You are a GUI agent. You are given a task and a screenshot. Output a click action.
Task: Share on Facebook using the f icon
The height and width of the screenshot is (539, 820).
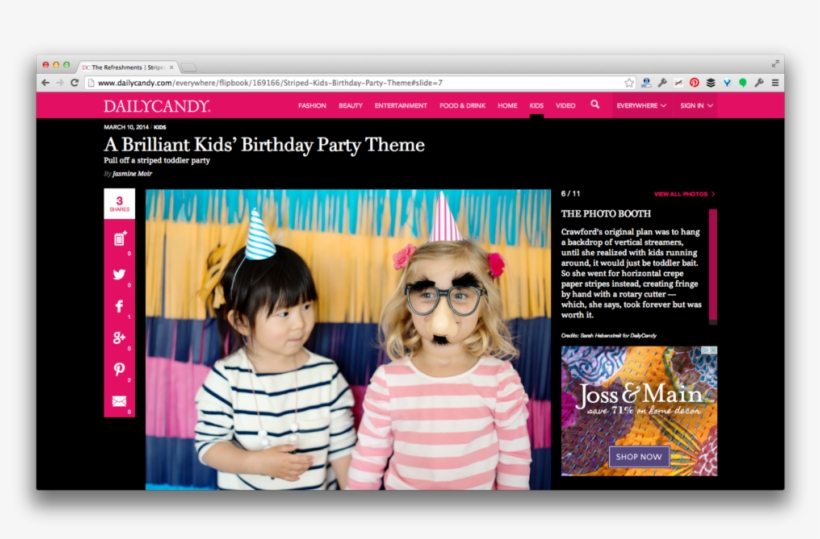click(x=119, y=306)
